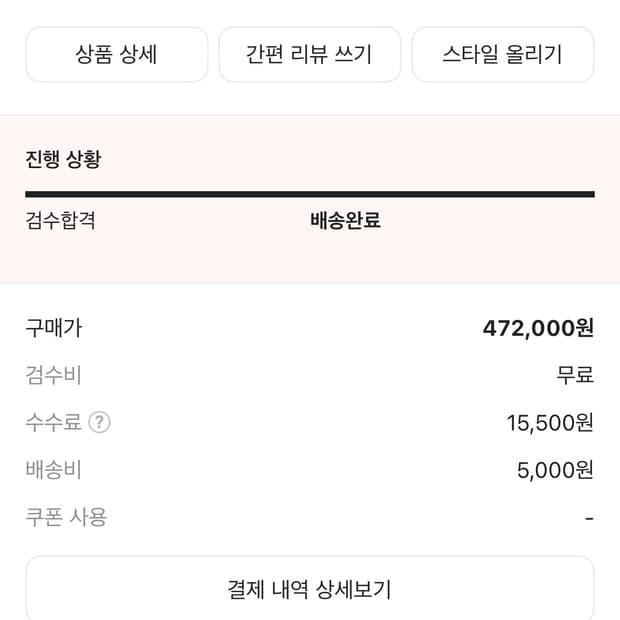Image resolution: width=620 pixels, height=620 pixels.
Task: Click the fee help question mark icon
Action: click(x=99, y=423)
